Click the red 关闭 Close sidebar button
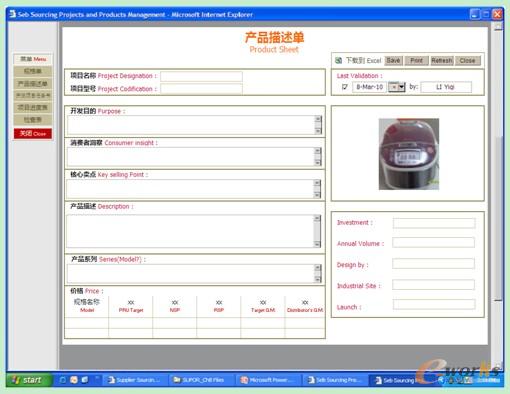 33,134
